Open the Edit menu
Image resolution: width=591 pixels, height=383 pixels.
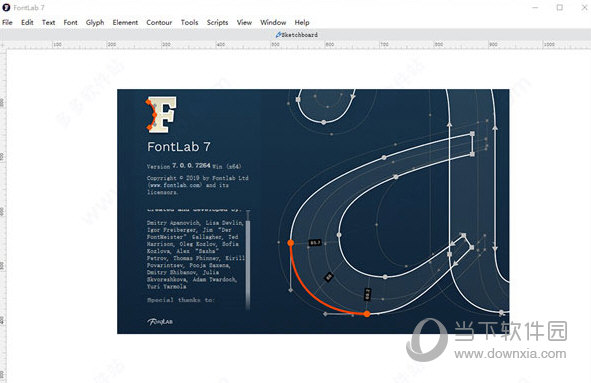[x=27, y=23]
